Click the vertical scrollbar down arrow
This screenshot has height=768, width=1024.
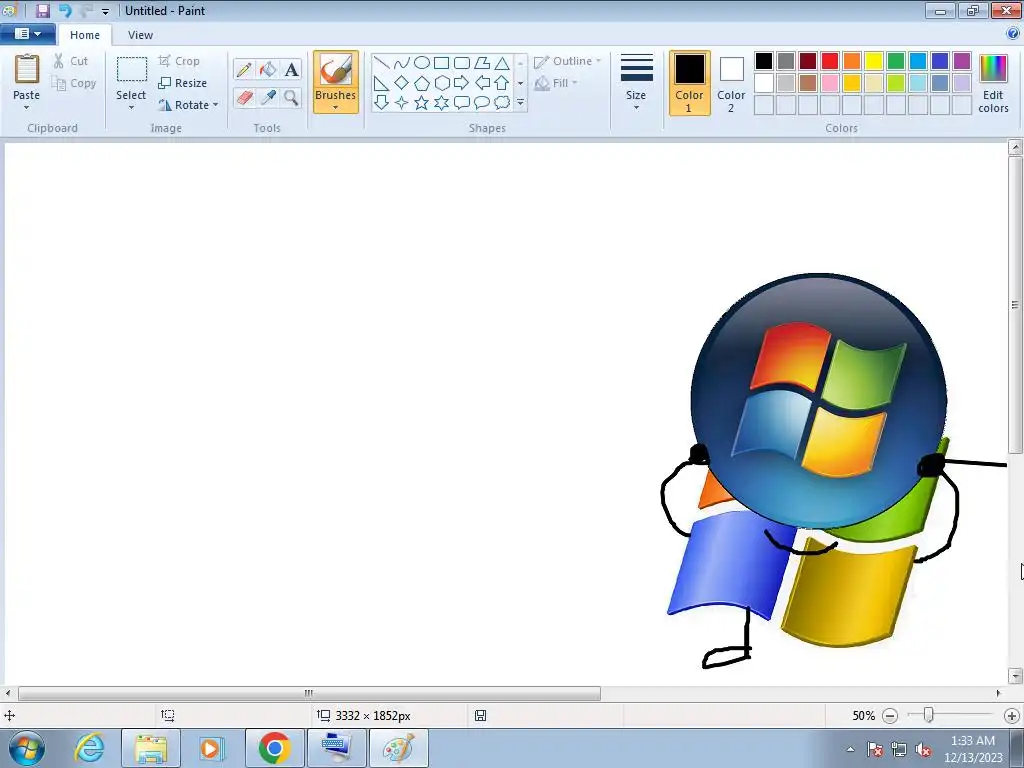(x=1015, y=676)
